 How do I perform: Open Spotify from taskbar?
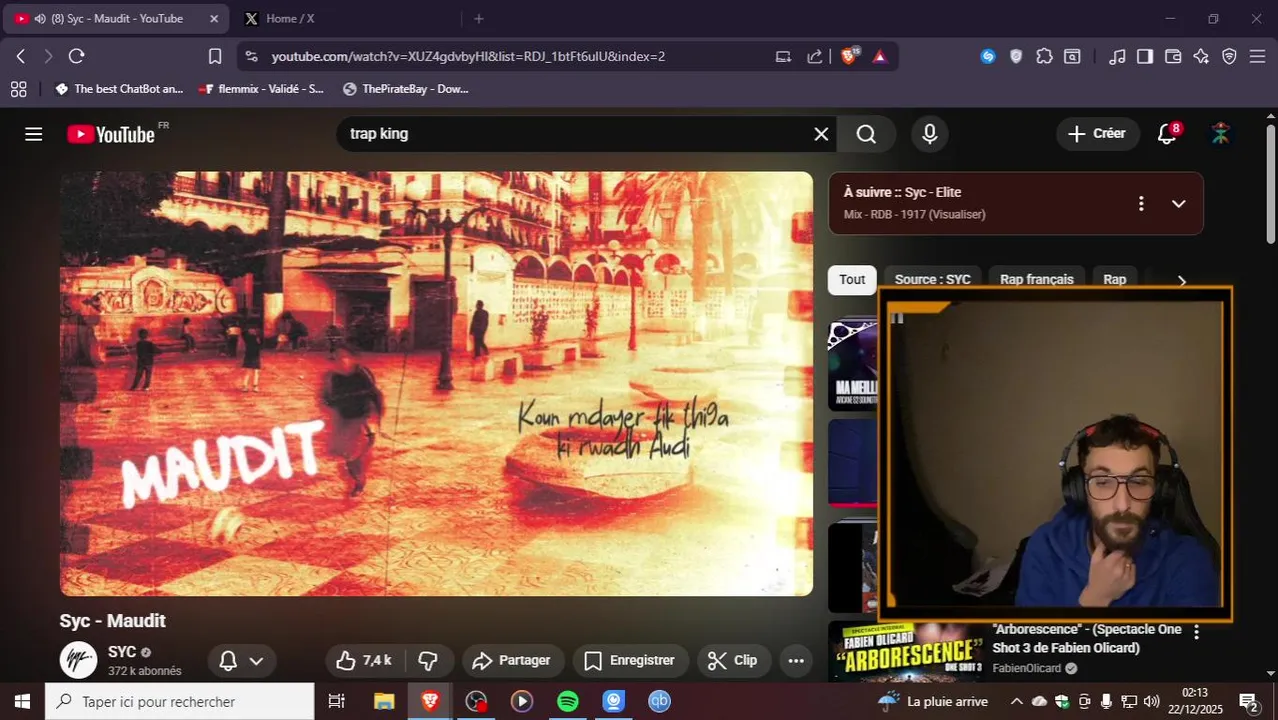pos(568,702)
